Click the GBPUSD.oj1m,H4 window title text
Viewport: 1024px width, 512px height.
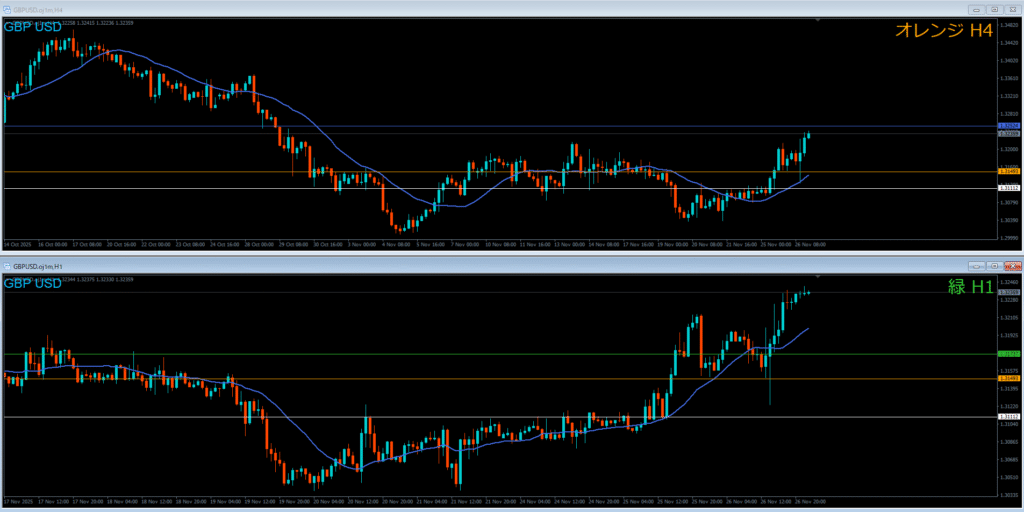point(37,10)
